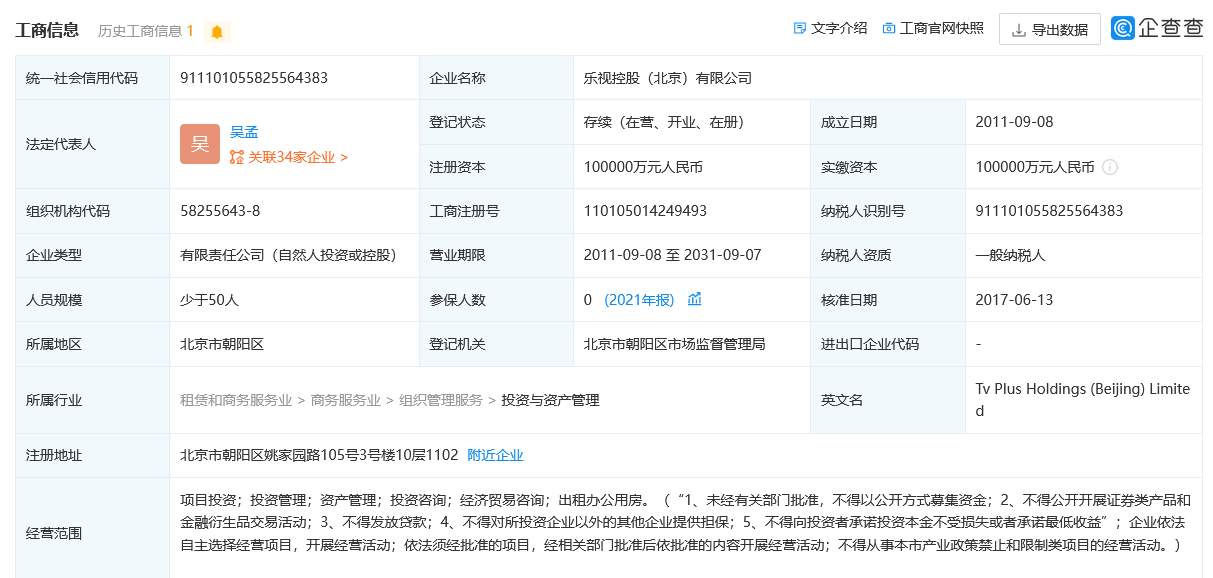Viewport: 1213px width, 578px height.
Task: Select credit code 911101055825564383 in first row
Action: pyautogui.click(x=254, y=78)
